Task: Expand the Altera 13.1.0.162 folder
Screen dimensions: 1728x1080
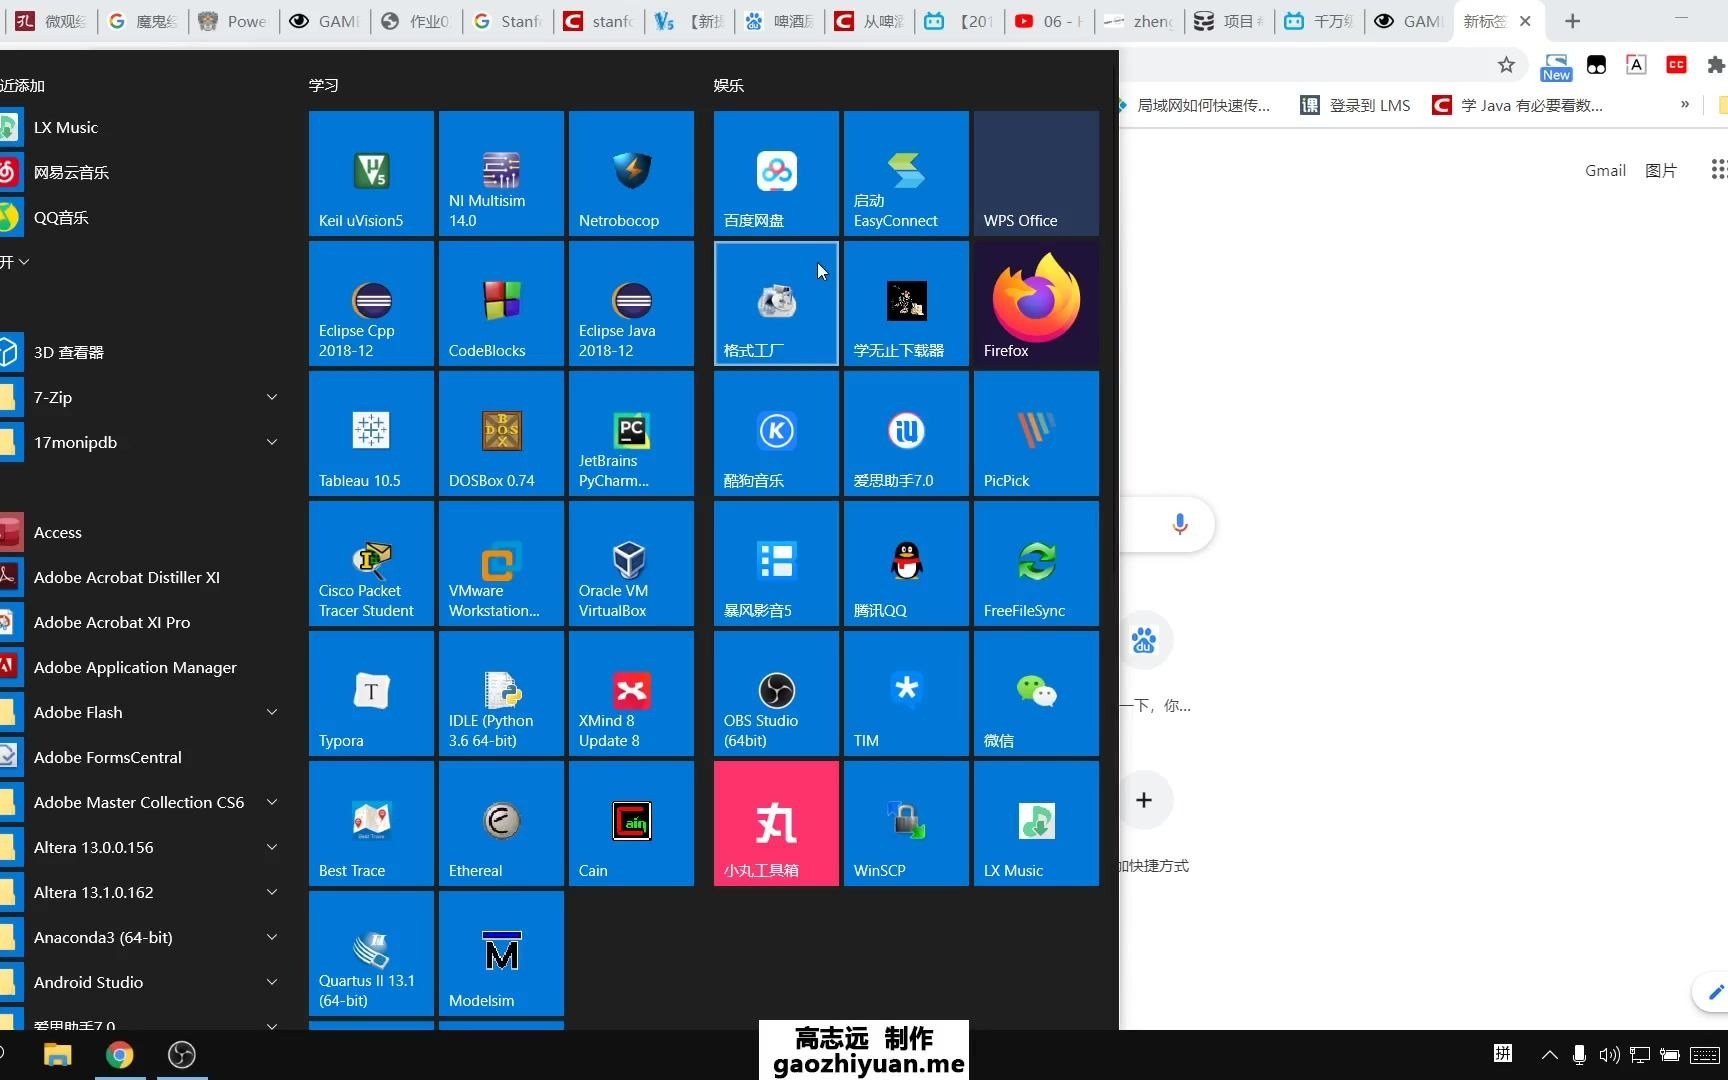Action: click(x=145, y=892)
